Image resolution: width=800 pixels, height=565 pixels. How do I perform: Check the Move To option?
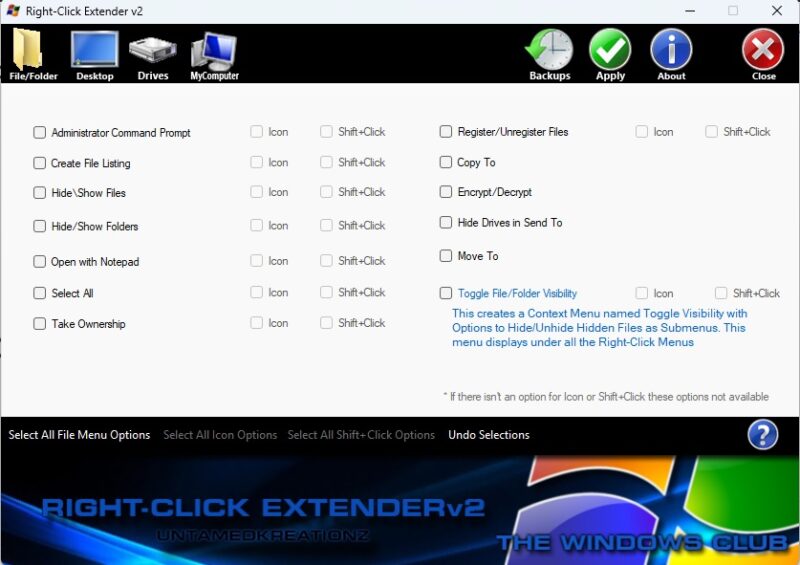click(x=445, y=255)
